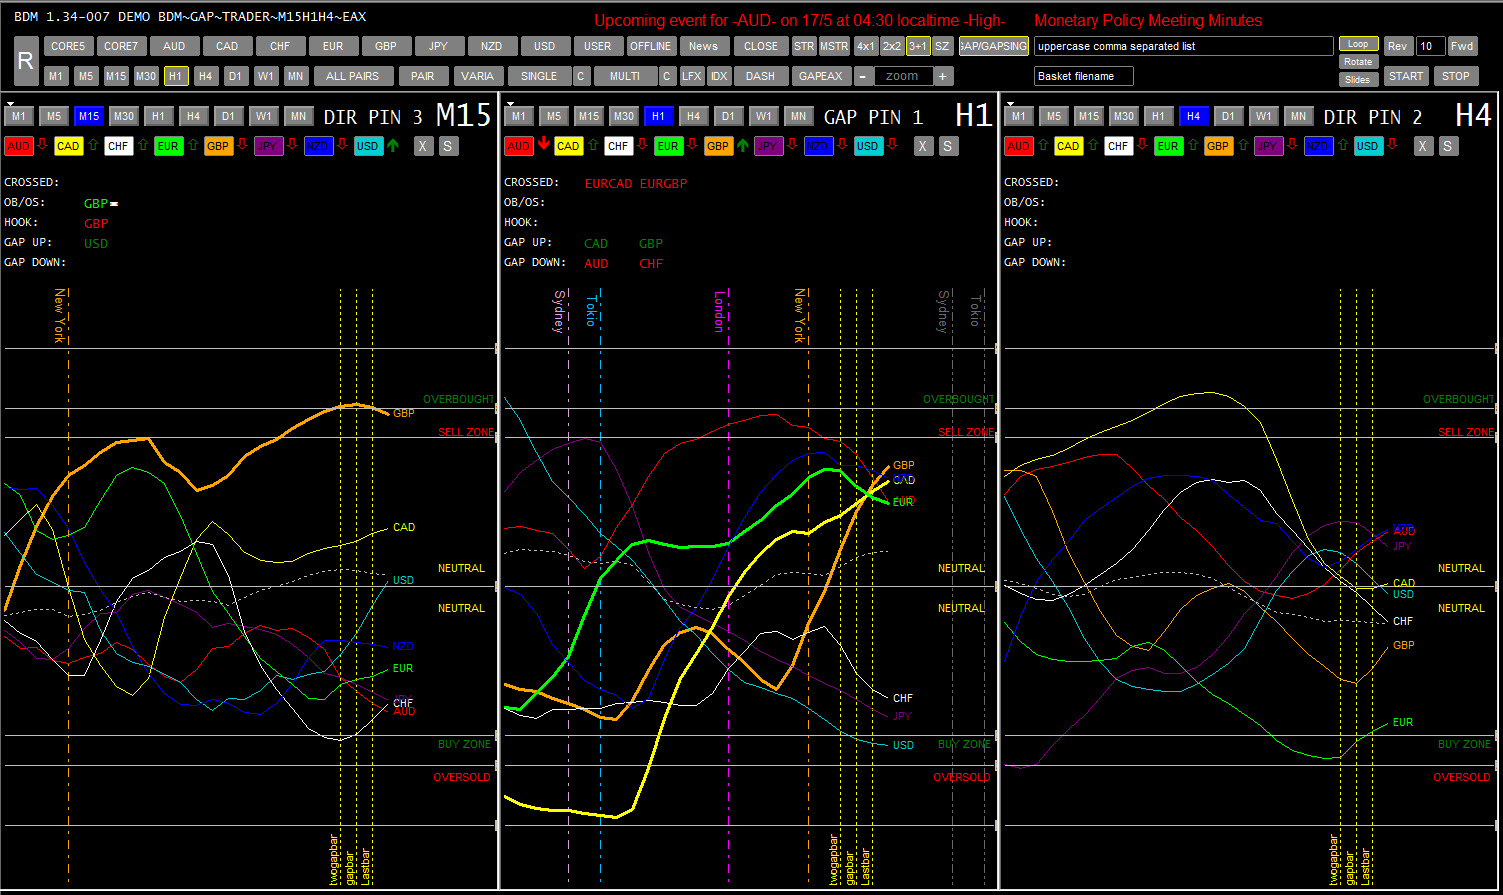Screen dimensions: 1503x895
Task: Click the 2x2 layout button
Action: pyautogui.click(x=892, y=46)
